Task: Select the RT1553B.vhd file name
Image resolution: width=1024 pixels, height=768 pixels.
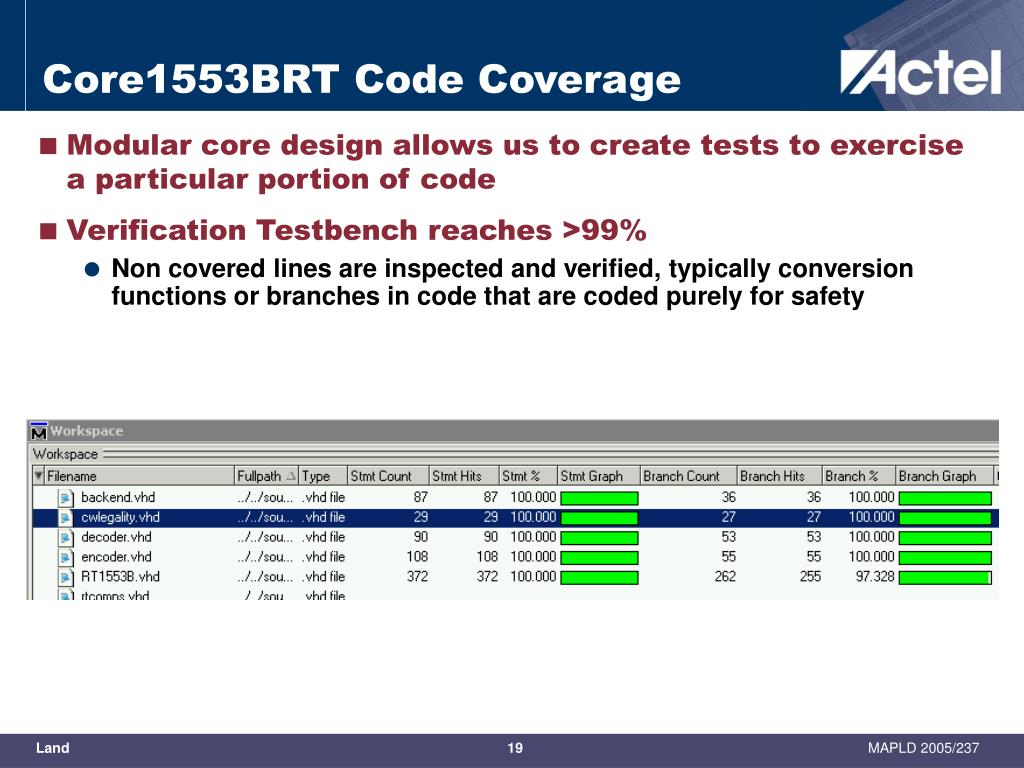Action: click(x=120, y=577)
